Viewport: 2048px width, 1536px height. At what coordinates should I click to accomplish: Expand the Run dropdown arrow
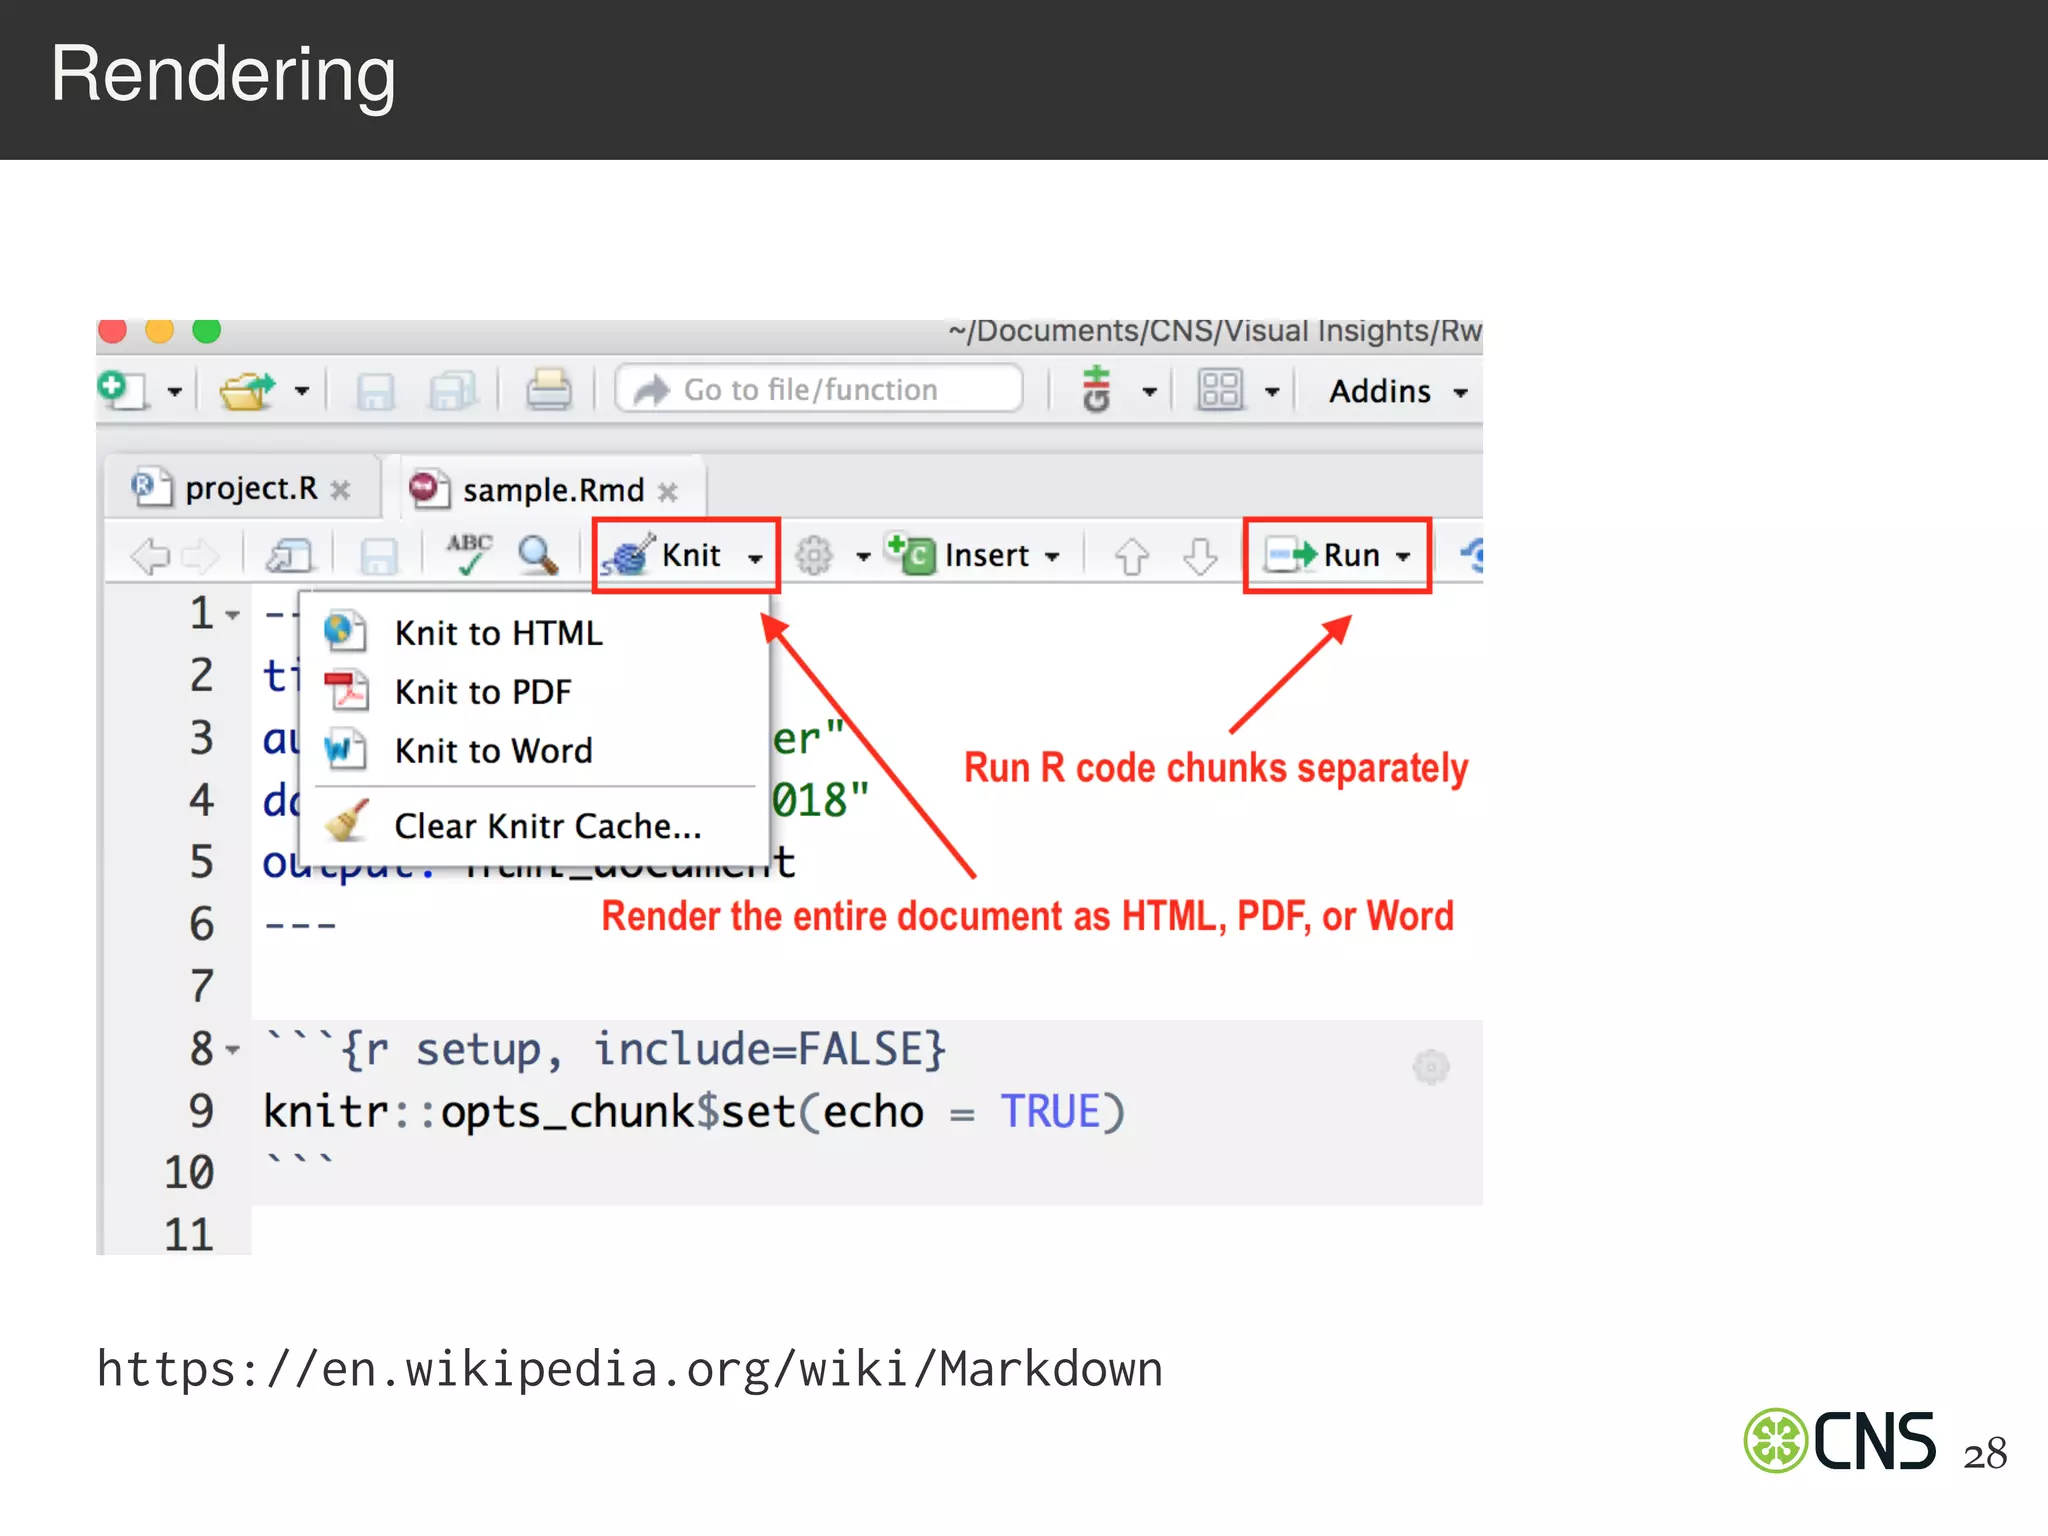pyautogui.click(x=1404, y=557)
